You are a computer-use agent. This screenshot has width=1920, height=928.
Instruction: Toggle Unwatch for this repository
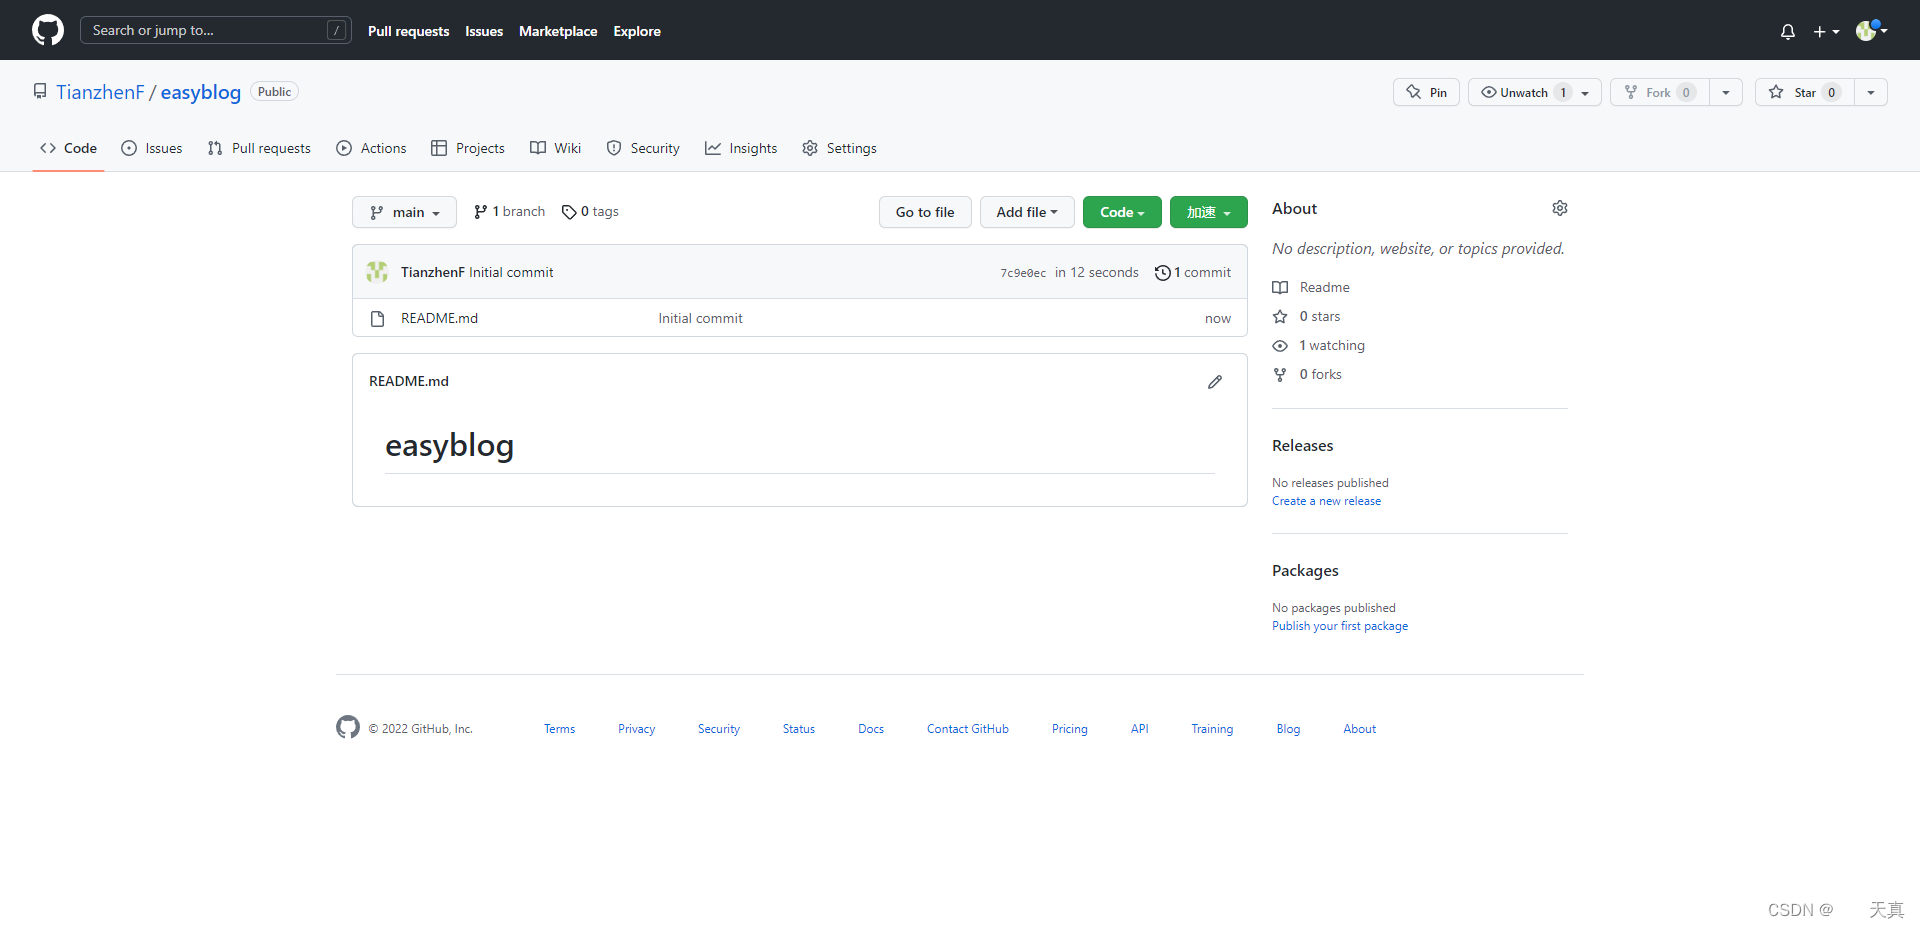[x=1523, y=92]
